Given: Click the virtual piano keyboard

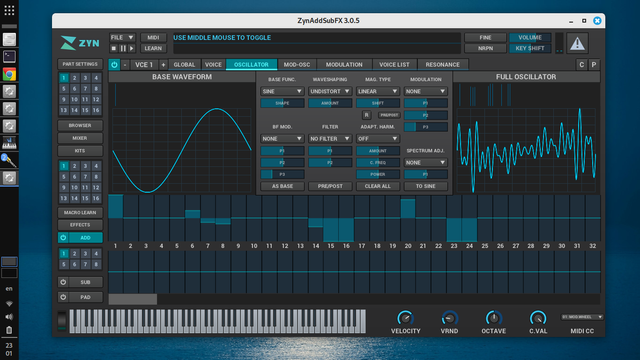Looking at the screenshot, I should (x=218, y=321).
